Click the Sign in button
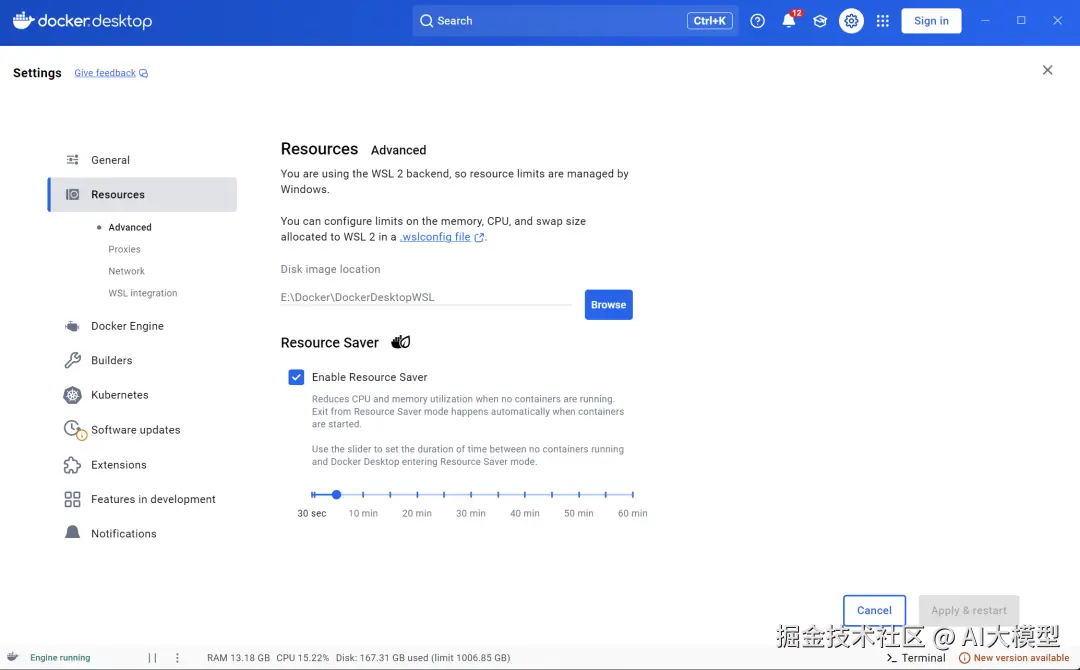This screenshot has height=670, width=1080. point(931,21)
